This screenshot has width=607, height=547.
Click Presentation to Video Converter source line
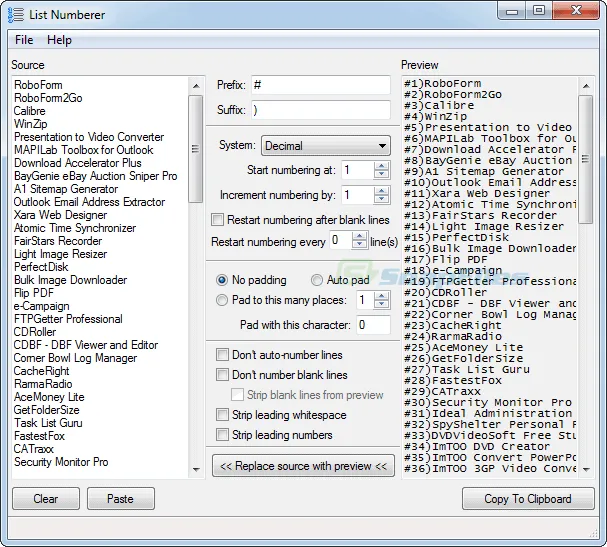pos(89,137)
